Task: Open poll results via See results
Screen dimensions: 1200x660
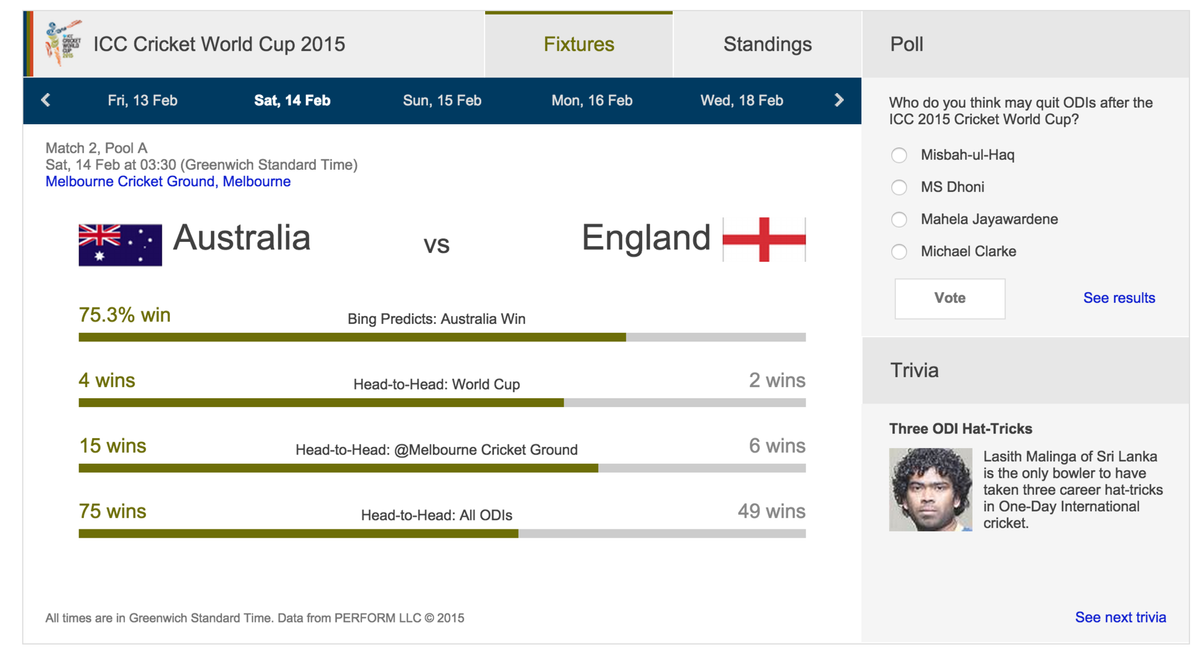Action: (1118, 297)
